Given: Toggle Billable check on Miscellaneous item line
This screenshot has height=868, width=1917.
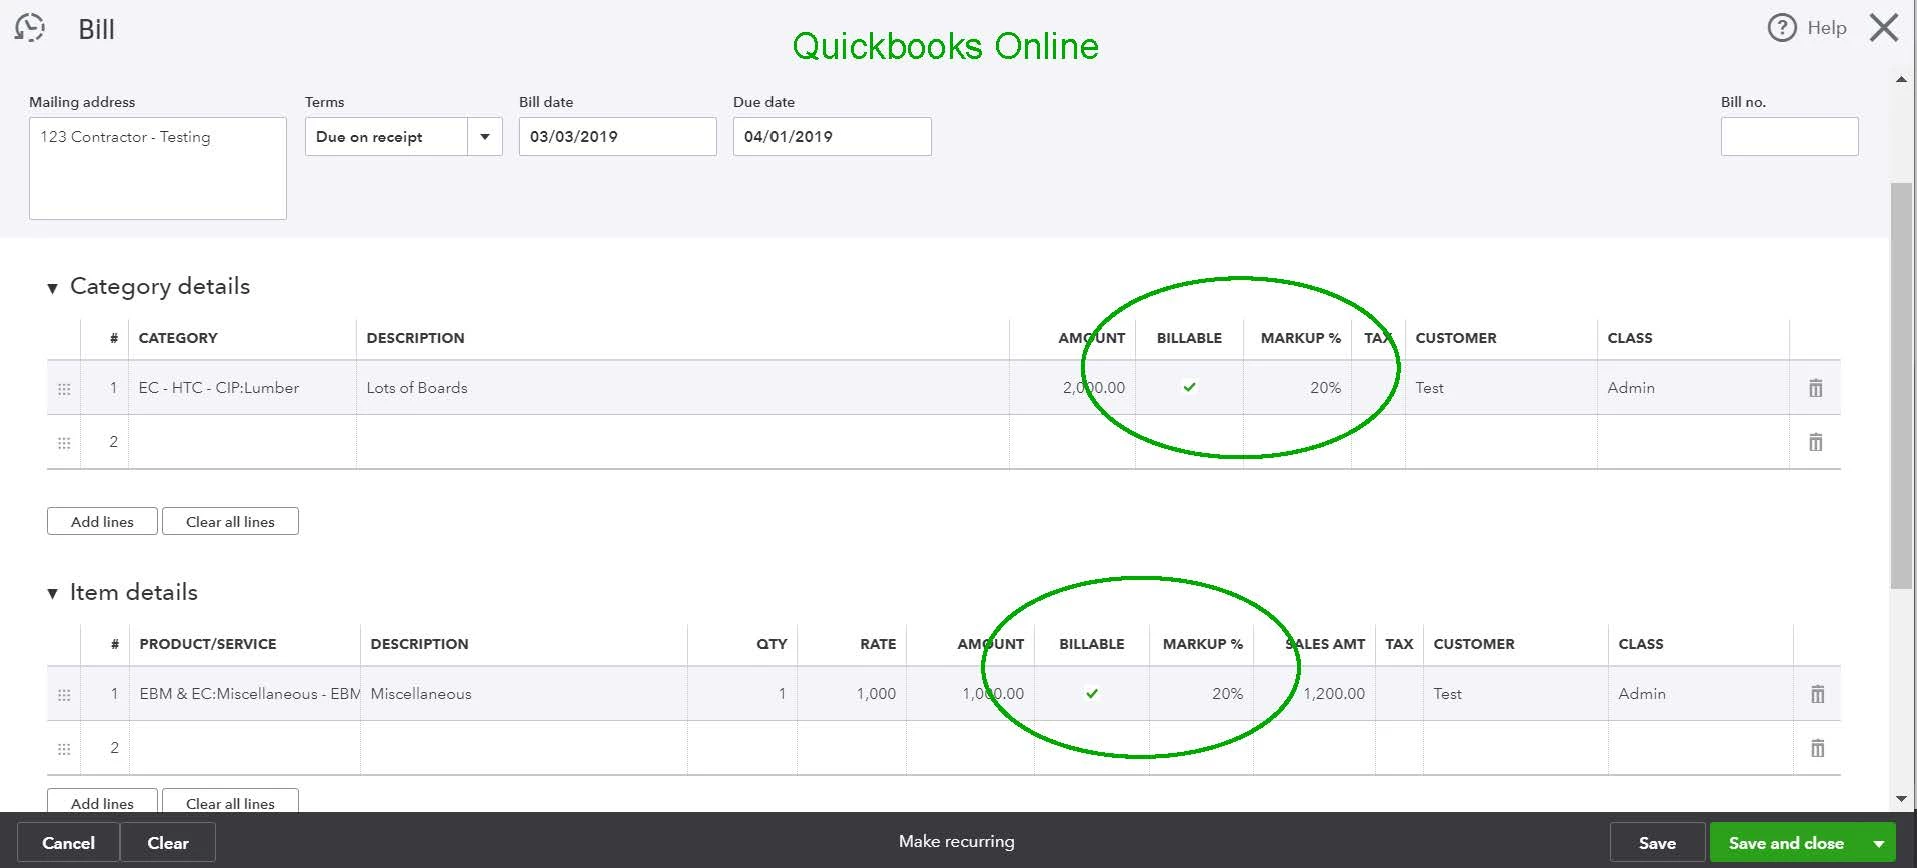Looking at the screenshot, I should tap(1092, 693).
